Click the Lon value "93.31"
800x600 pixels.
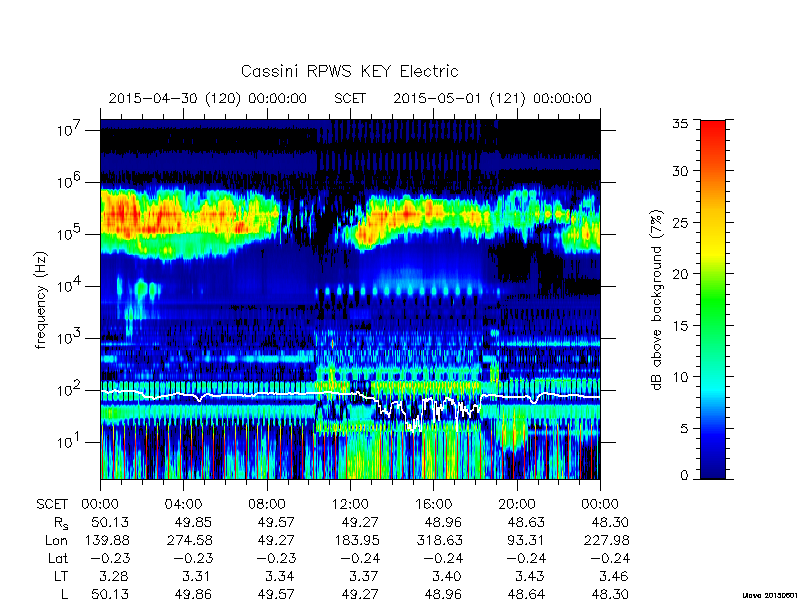527,540
